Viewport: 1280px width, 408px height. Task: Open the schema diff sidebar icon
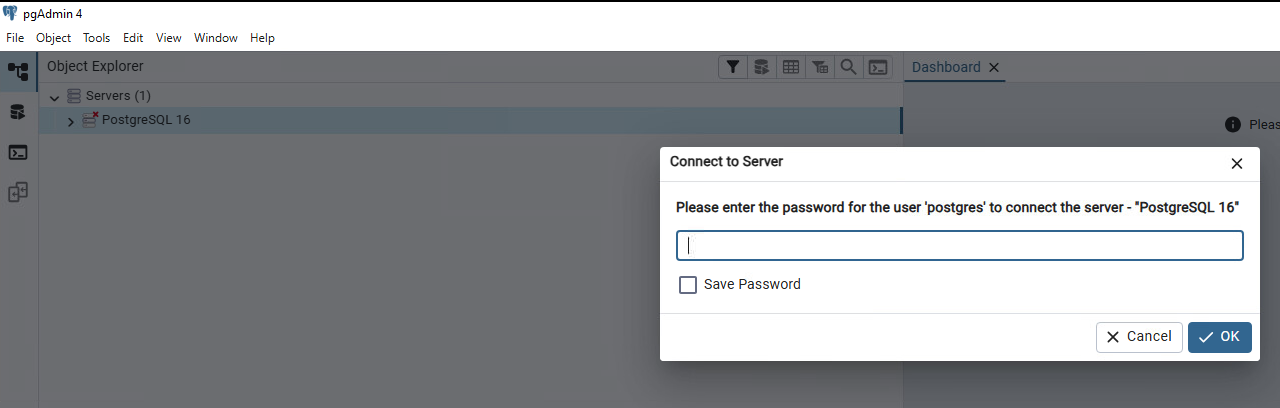point(18,192)
